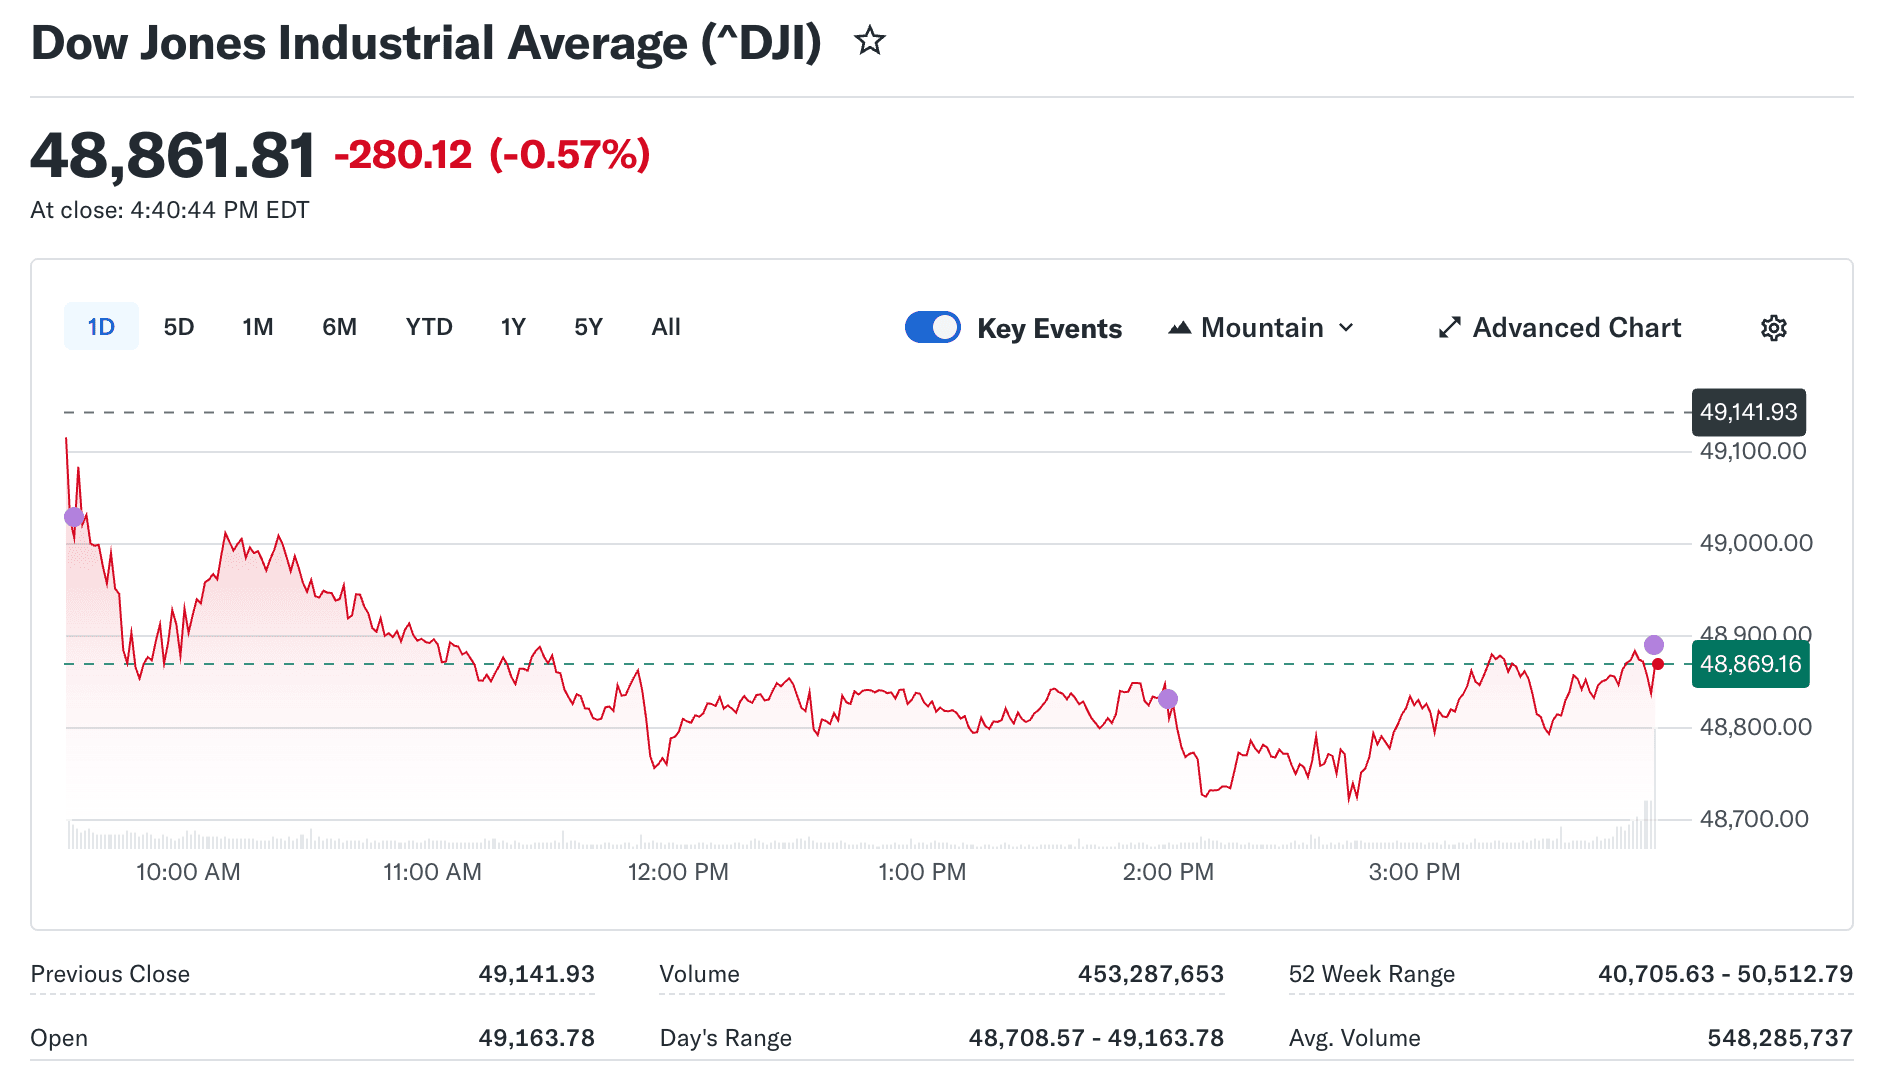Click the Day's Range label
The image size is (1878, 1080).
point(726,1038)
